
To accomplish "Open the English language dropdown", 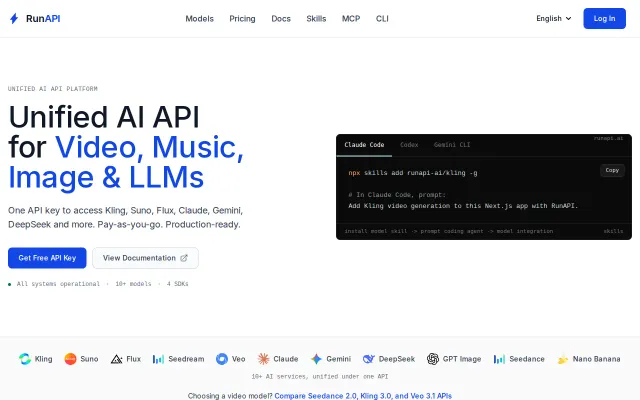I will coord(554,18).
